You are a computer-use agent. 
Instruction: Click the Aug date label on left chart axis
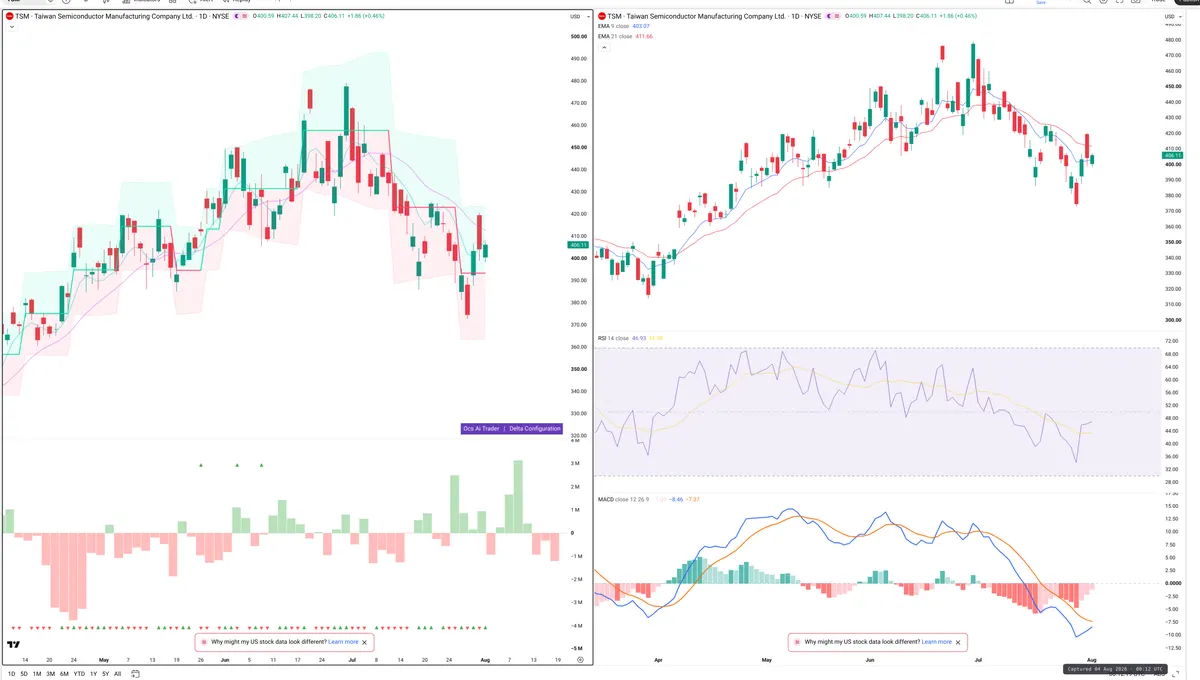(485, 661)
